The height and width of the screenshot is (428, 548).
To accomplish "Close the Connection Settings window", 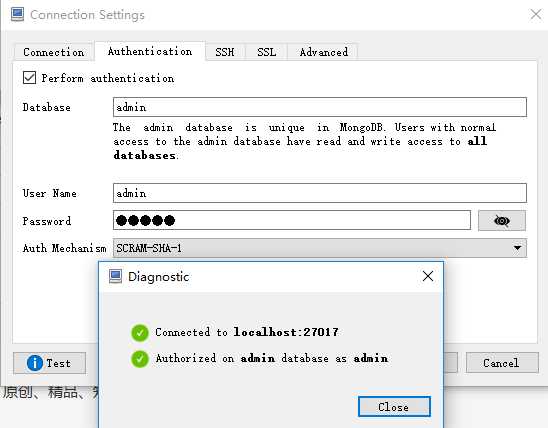I will tap(535, 15).
